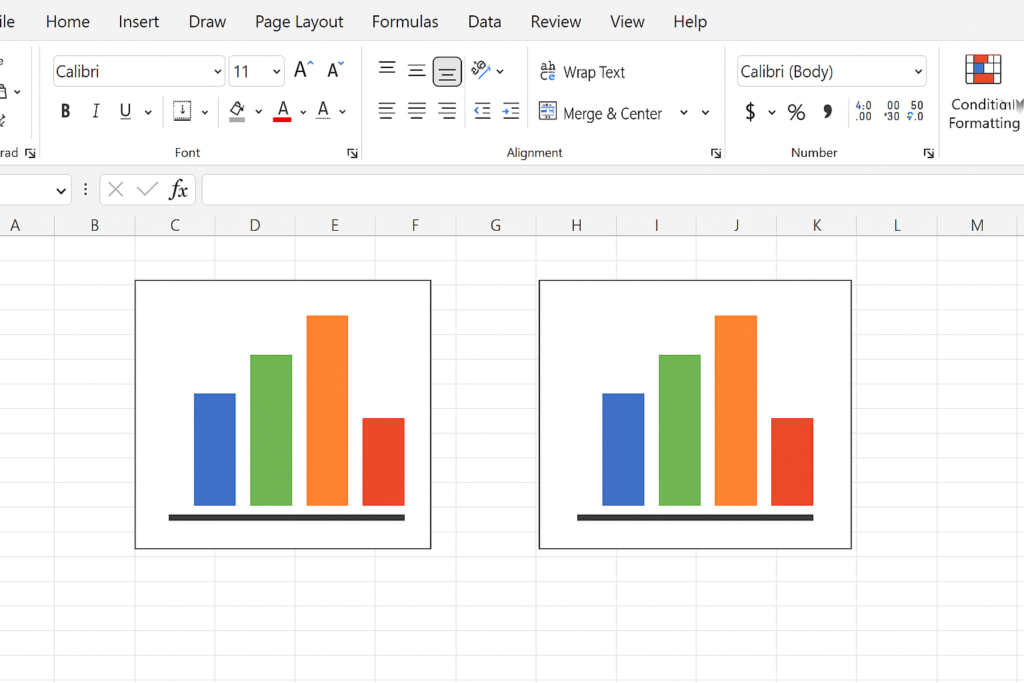Switch to the Insert tab
Screen dimensions: 1024x683
point(138,22)
